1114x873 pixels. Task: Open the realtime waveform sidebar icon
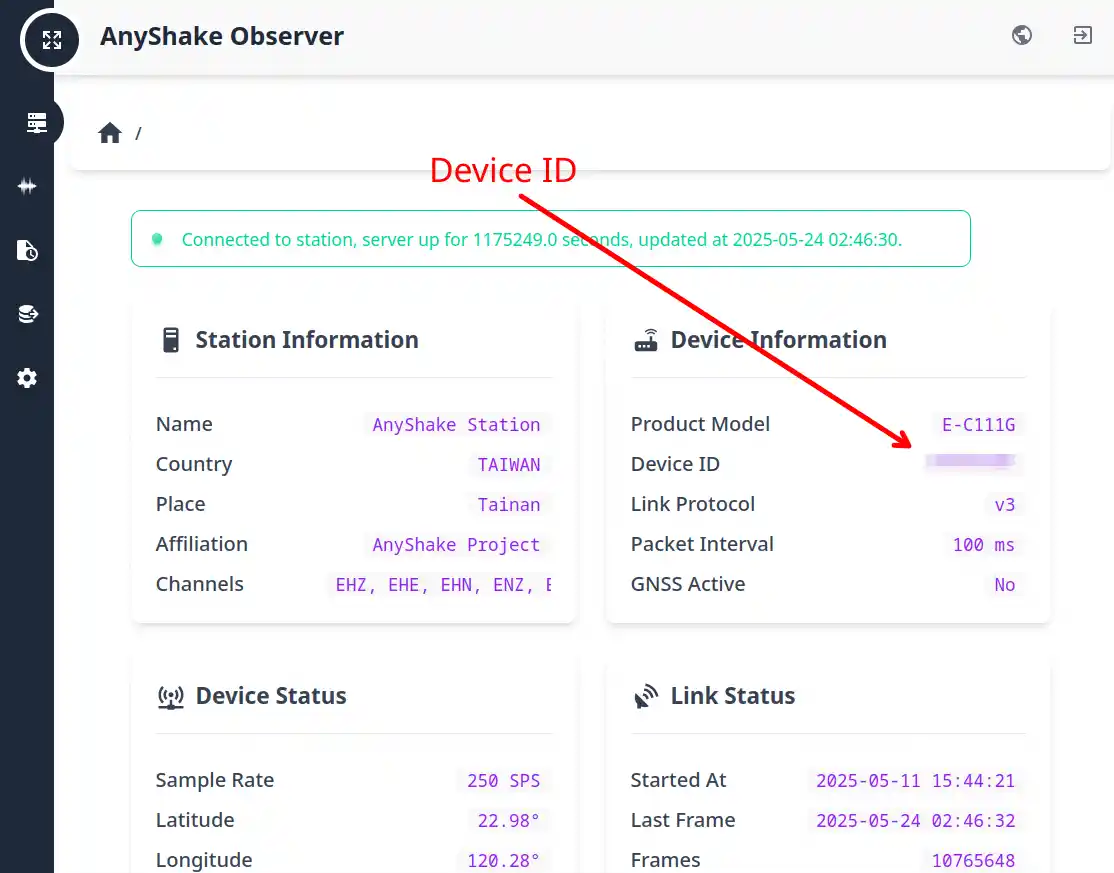(x=27, y=186)
